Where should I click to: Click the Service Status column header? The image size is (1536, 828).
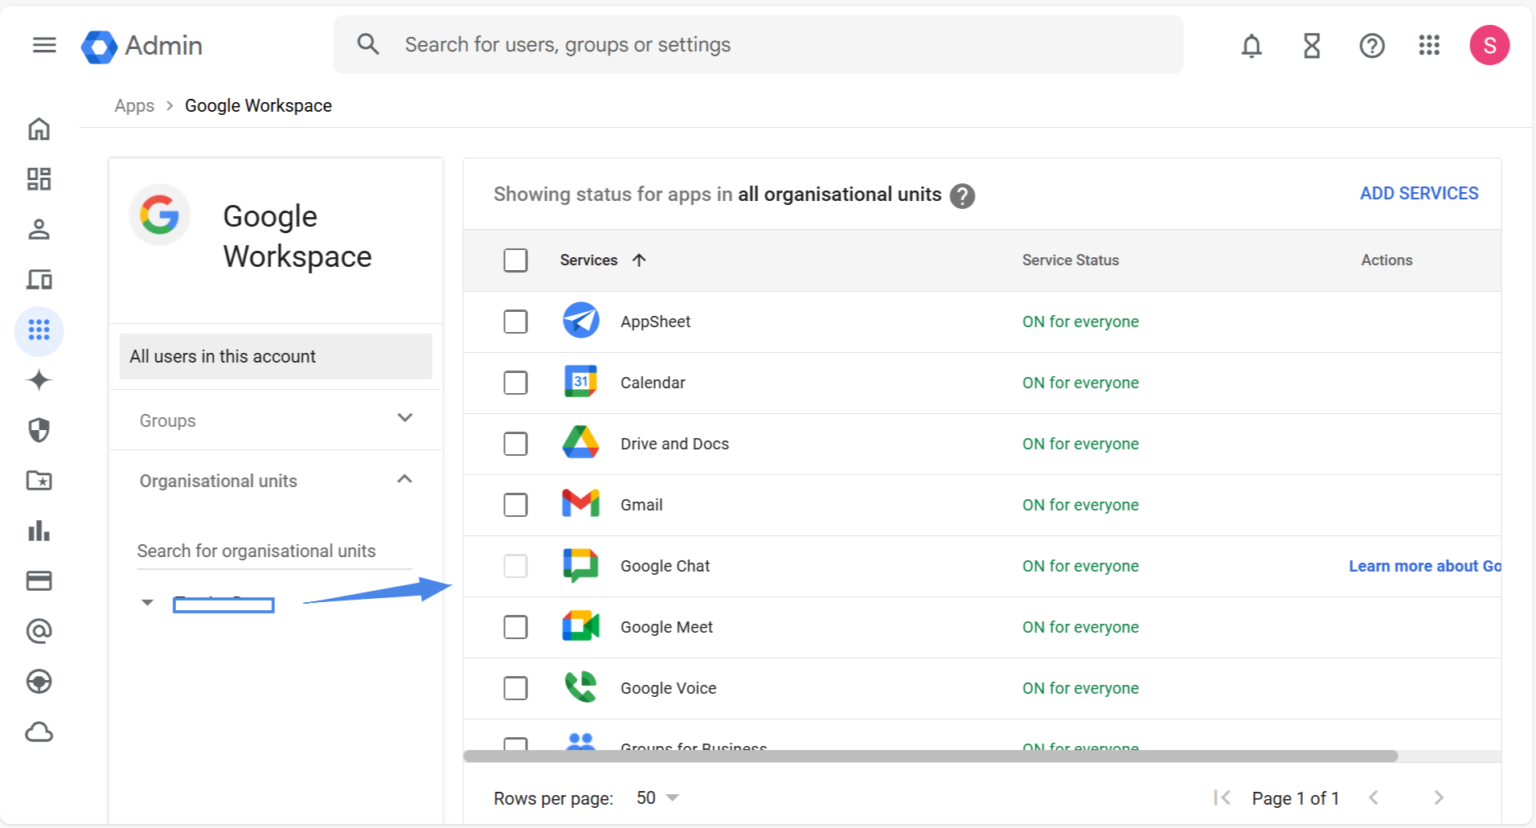pos(1070,260)
